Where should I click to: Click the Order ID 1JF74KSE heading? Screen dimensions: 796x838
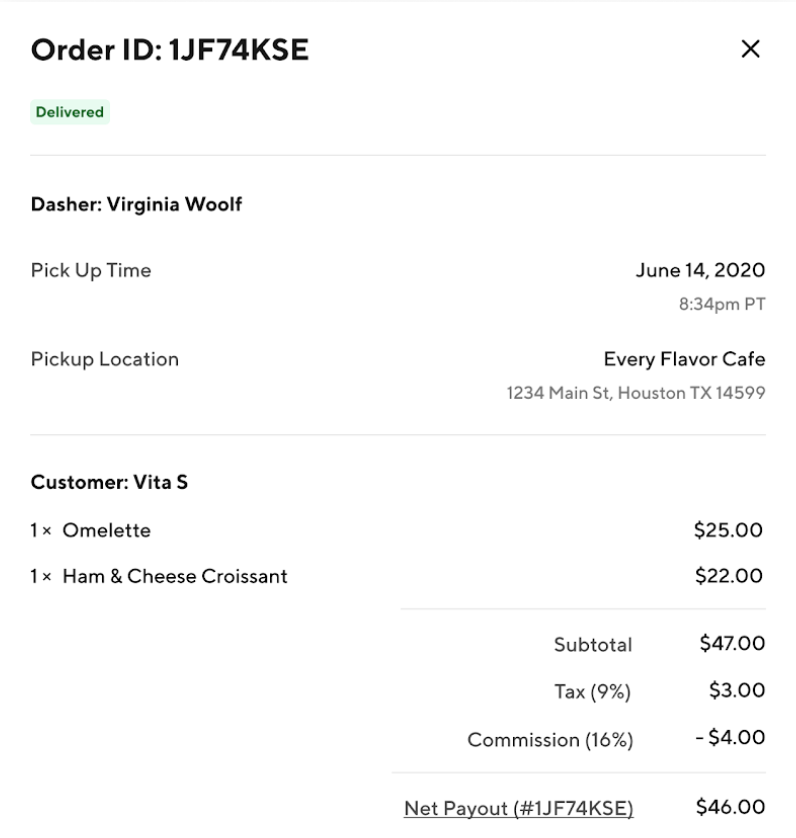pyautogui.click(x=170, y=50)
